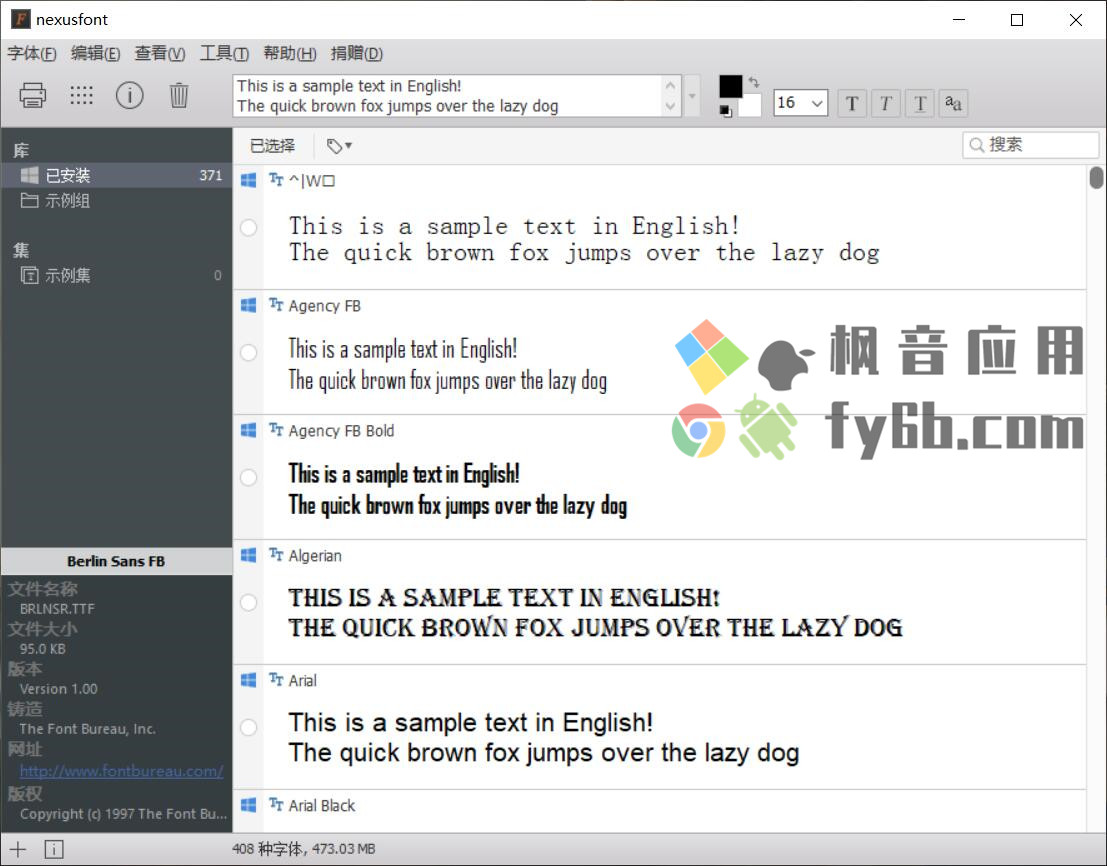Image resolution: width=1107 pixels, height=866 pixels.
Task: Click Windows icon beside ^|W font
Action: [x=249, y=180]
